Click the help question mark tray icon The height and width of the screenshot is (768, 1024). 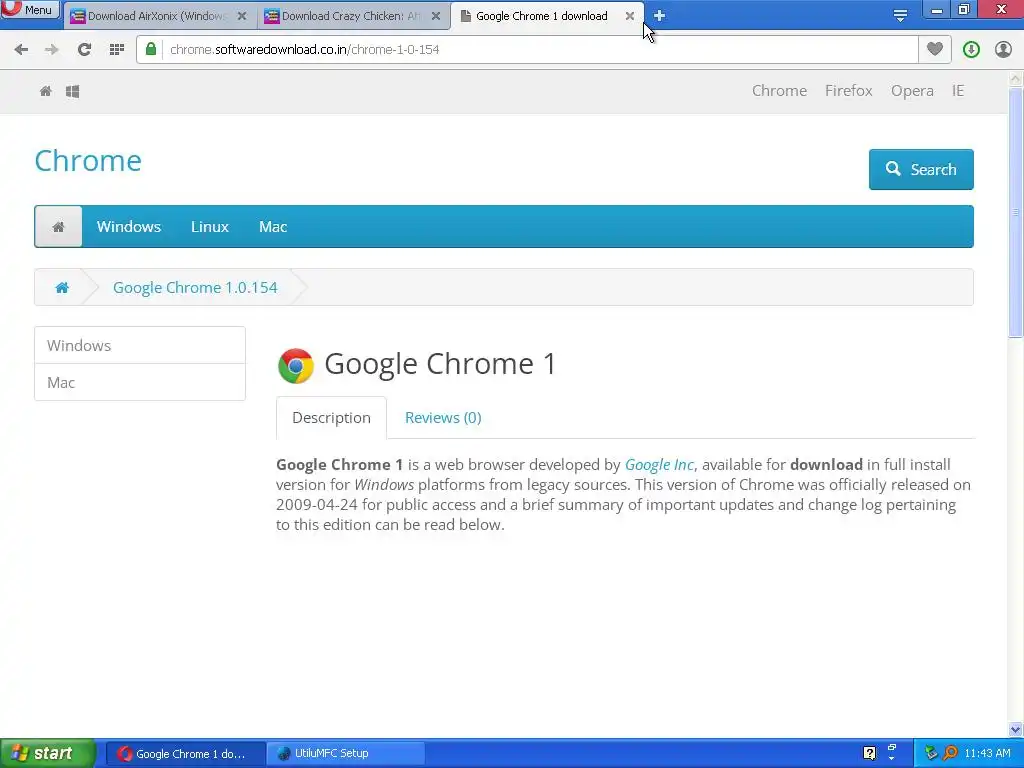coord(869,753)
